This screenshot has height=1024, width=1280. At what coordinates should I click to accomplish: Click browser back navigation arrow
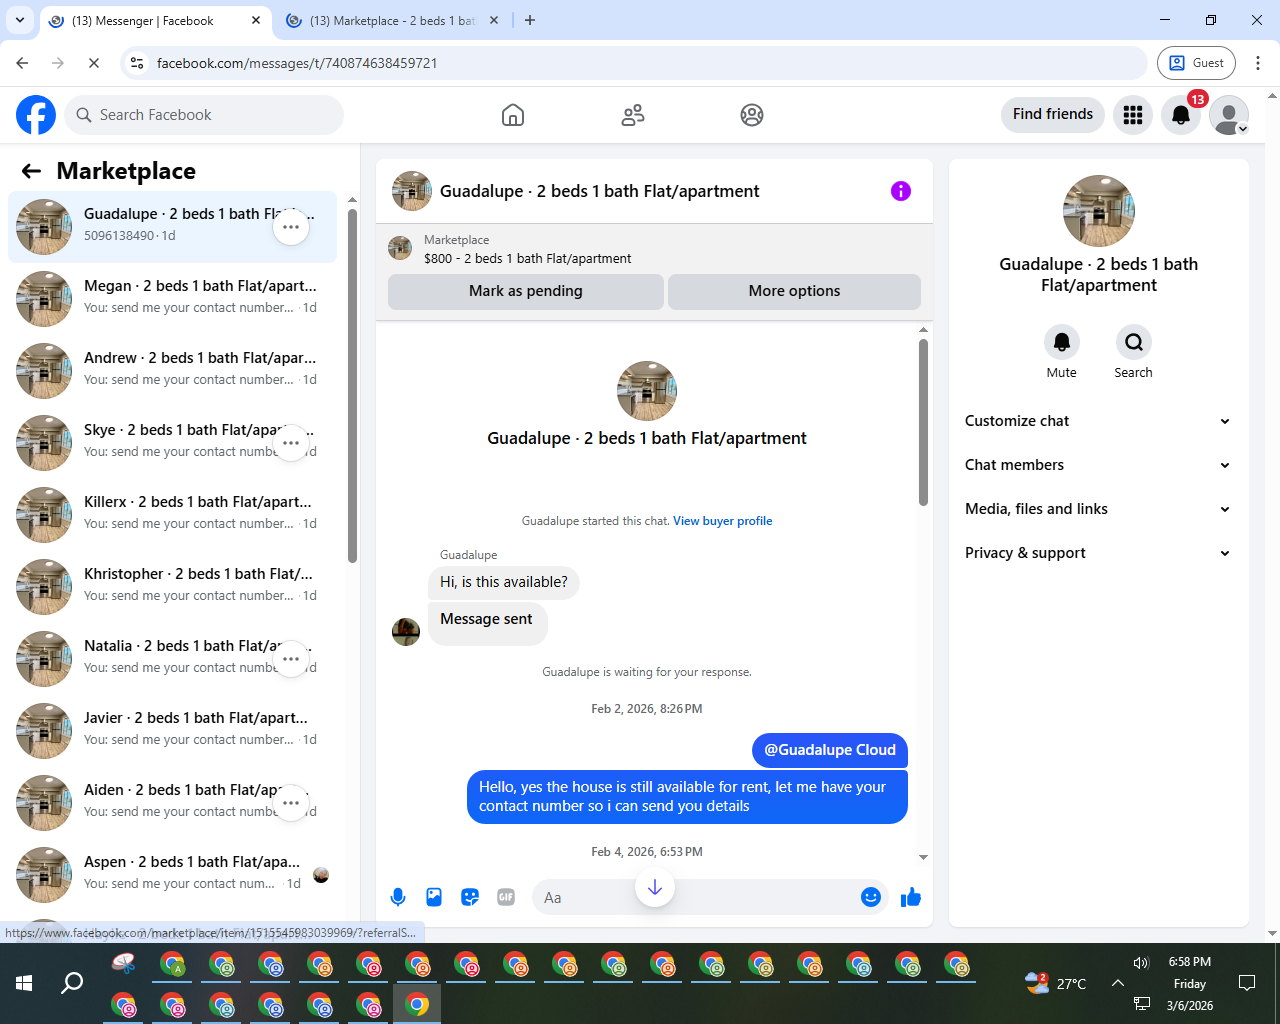click(x=22, y=63)
